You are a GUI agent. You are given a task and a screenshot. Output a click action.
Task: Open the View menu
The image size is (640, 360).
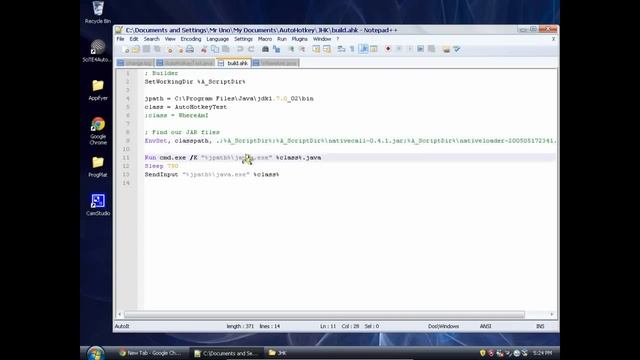point(170,39)
